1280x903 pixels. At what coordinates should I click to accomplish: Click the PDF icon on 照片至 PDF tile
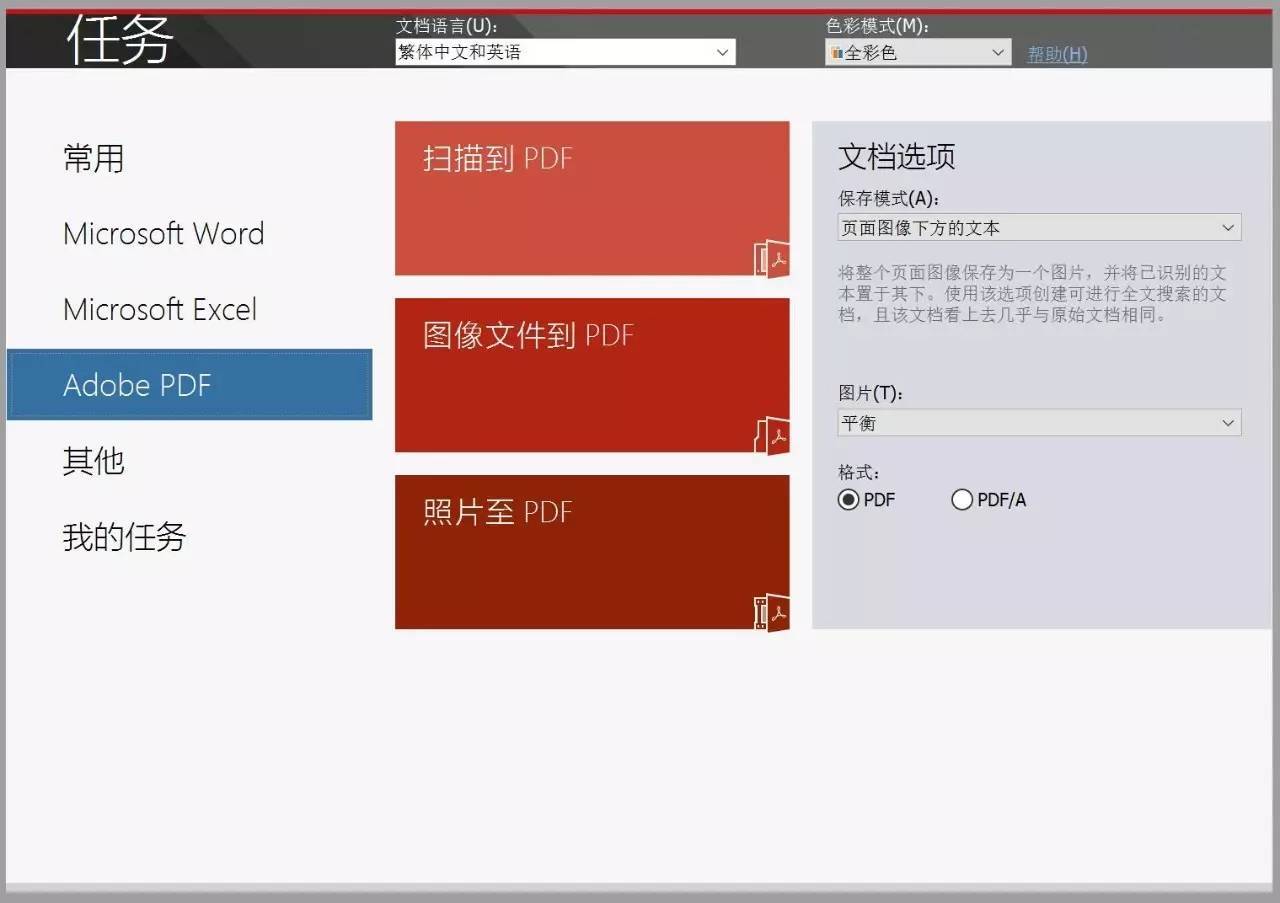click(771, 612)
